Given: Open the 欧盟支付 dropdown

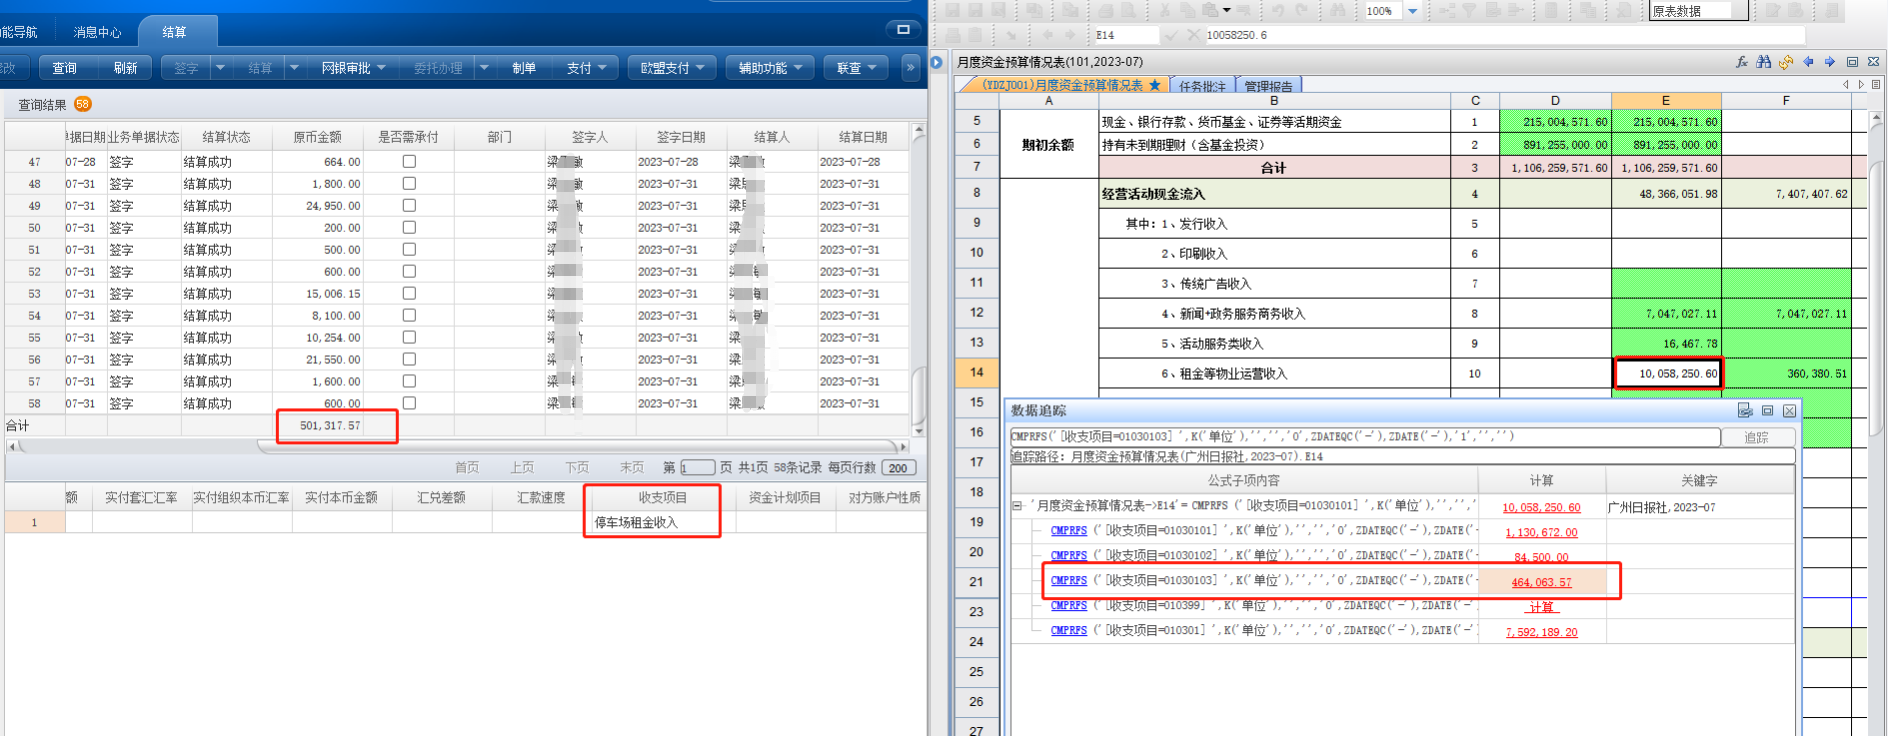Looking at the screenshot, I should pyautogui.click(x=672, y=68).
